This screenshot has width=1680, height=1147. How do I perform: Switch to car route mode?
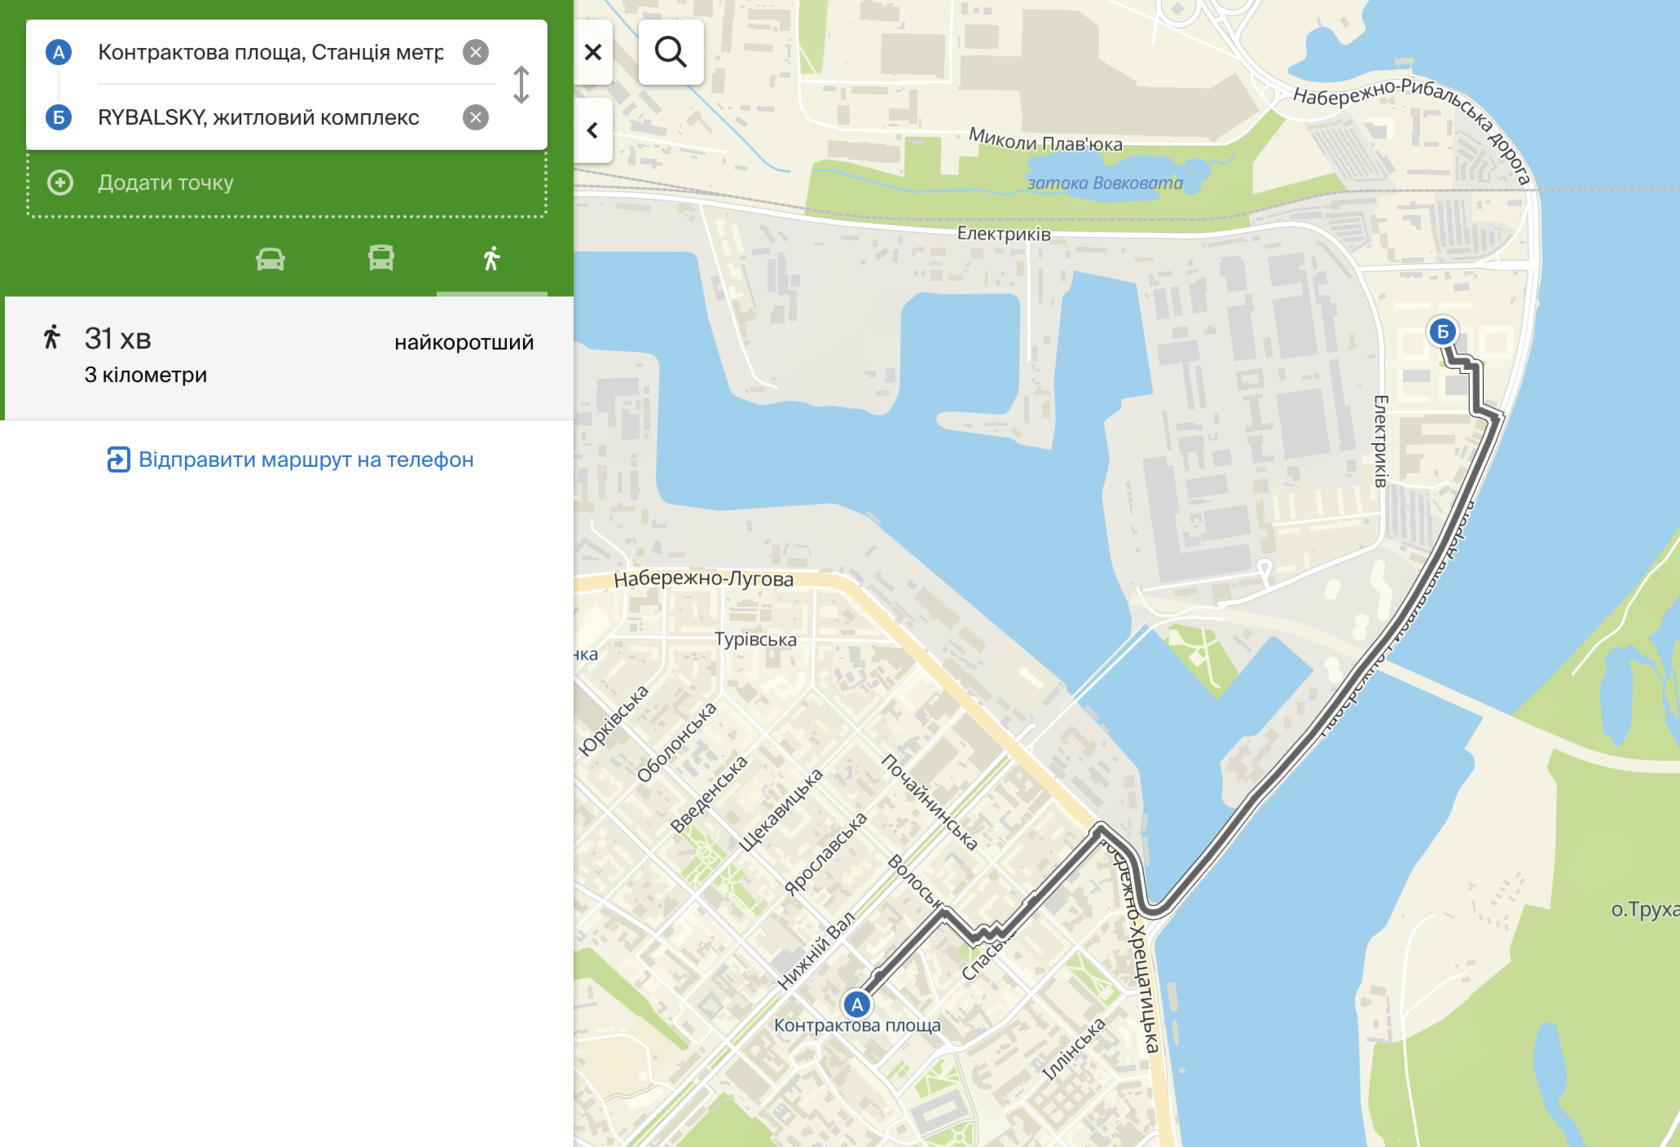tap(270, 260)
